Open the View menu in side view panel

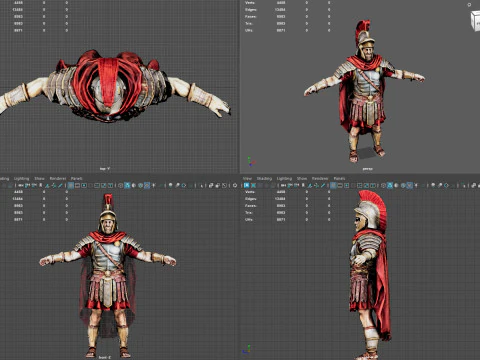[247, 179]
